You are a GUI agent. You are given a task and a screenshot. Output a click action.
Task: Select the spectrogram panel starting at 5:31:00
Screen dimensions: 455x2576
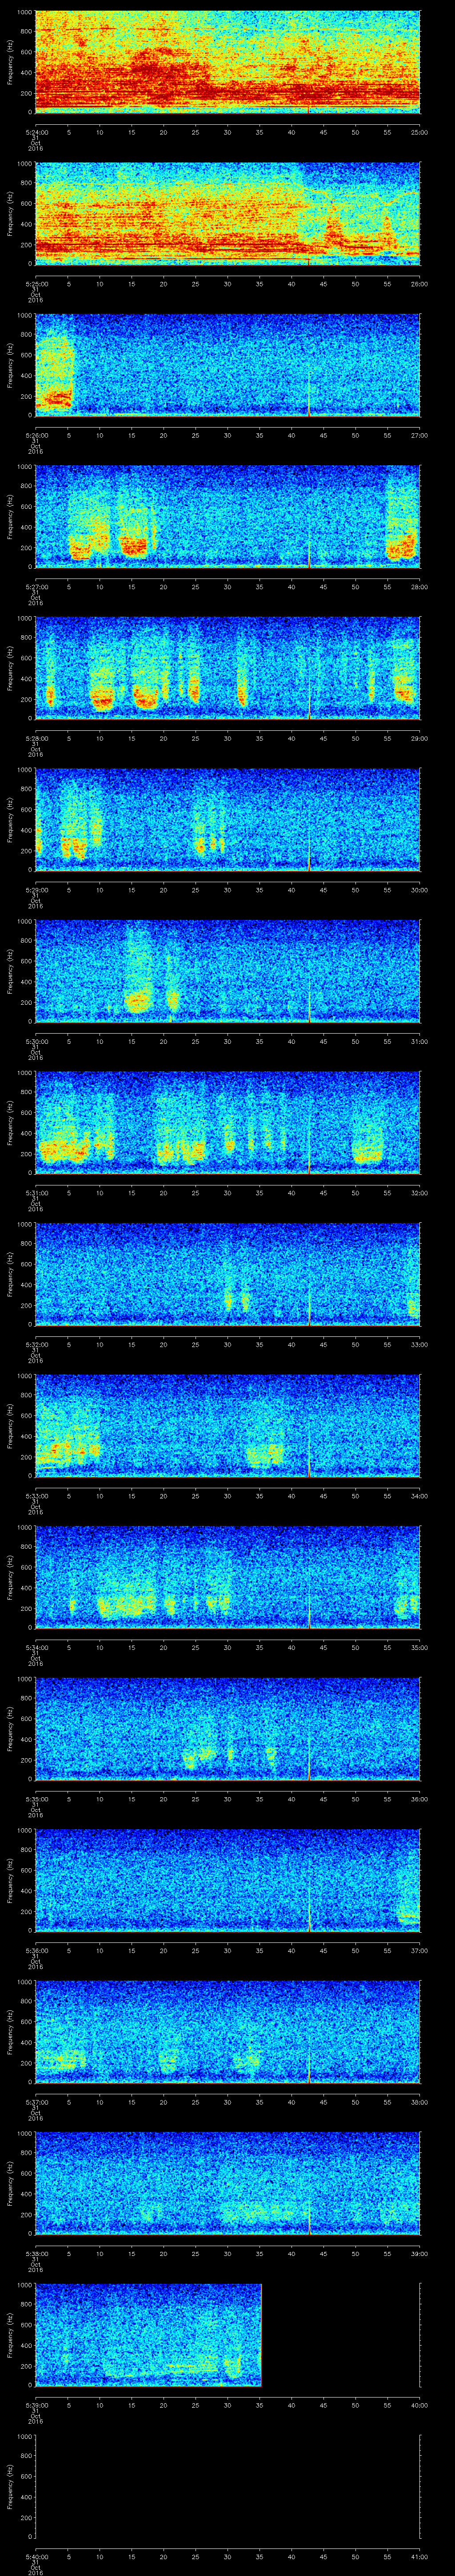[227, 1122]
